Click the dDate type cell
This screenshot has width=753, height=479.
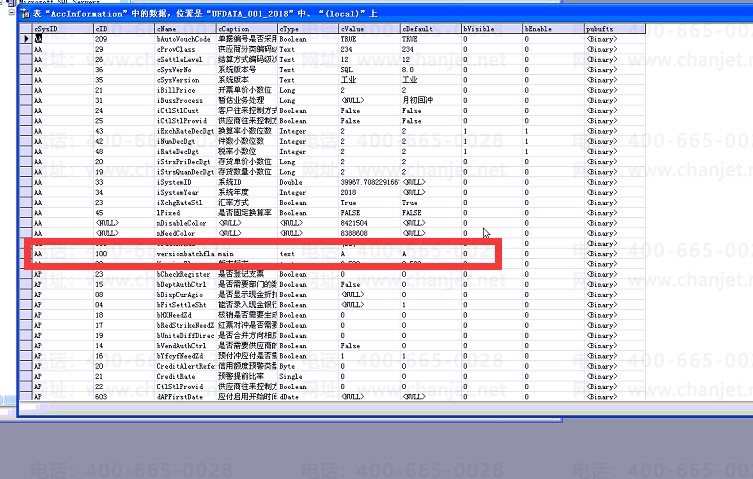308,397
